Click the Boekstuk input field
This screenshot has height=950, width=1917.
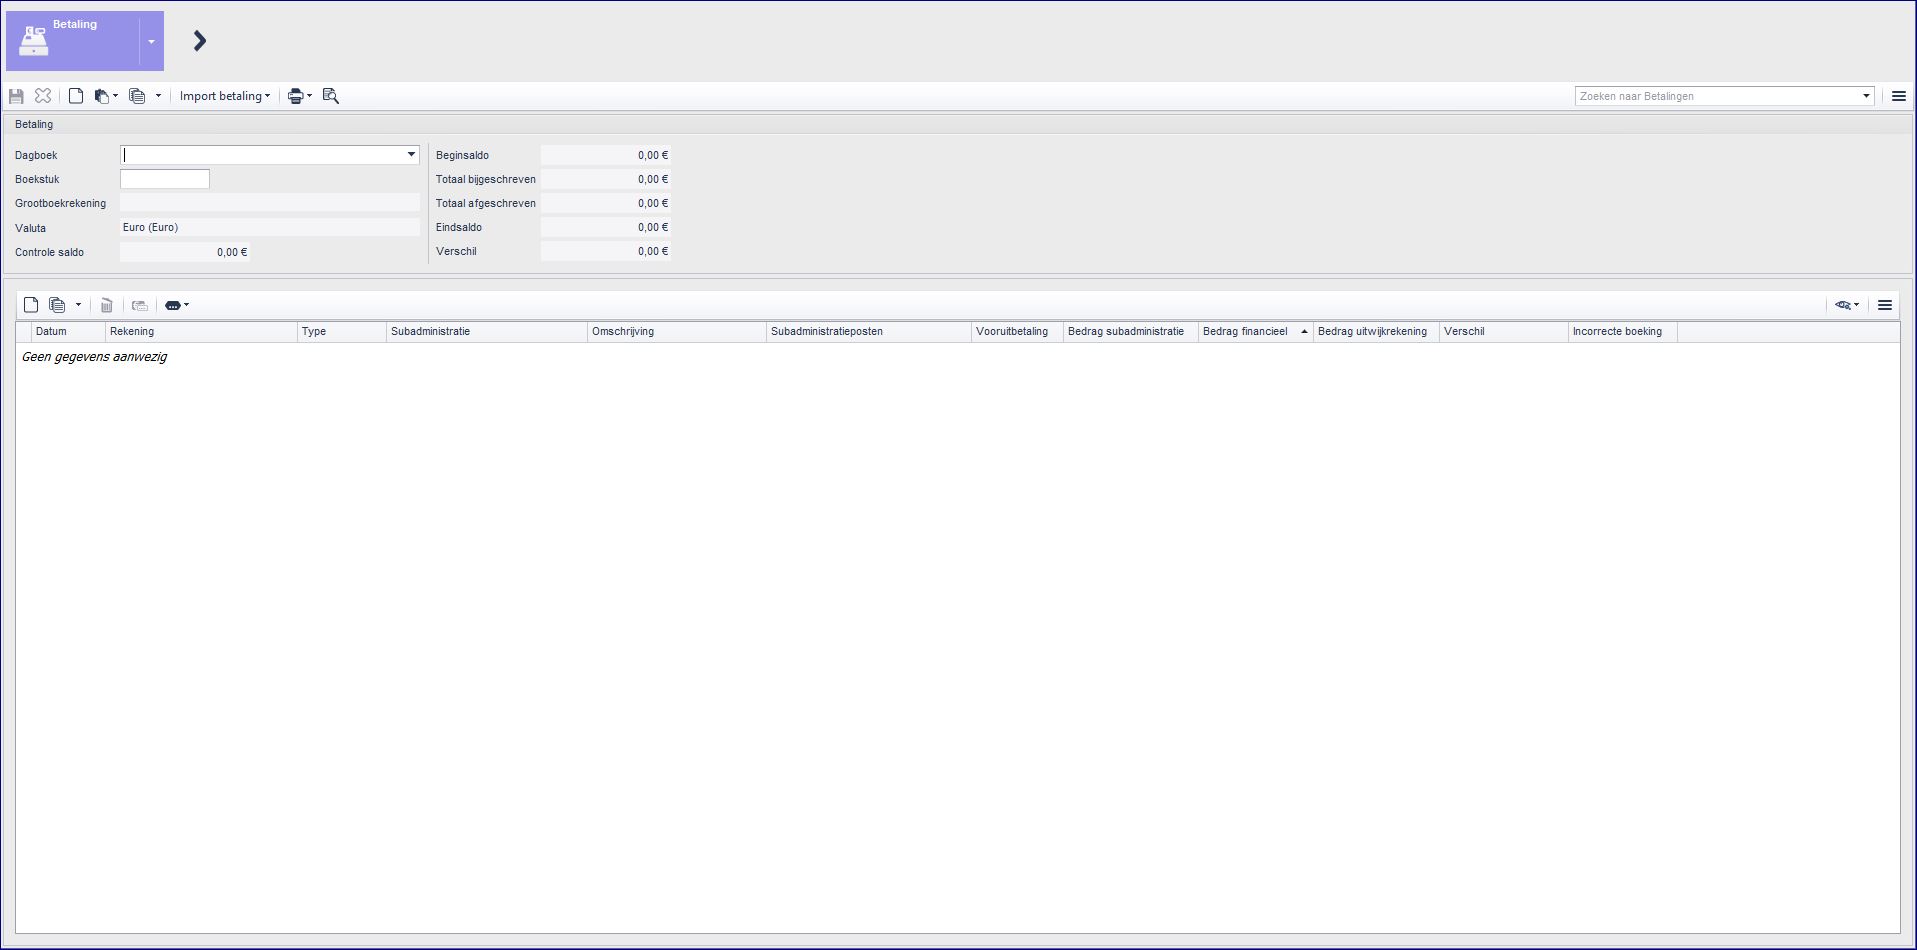click(x=165, y=179)
